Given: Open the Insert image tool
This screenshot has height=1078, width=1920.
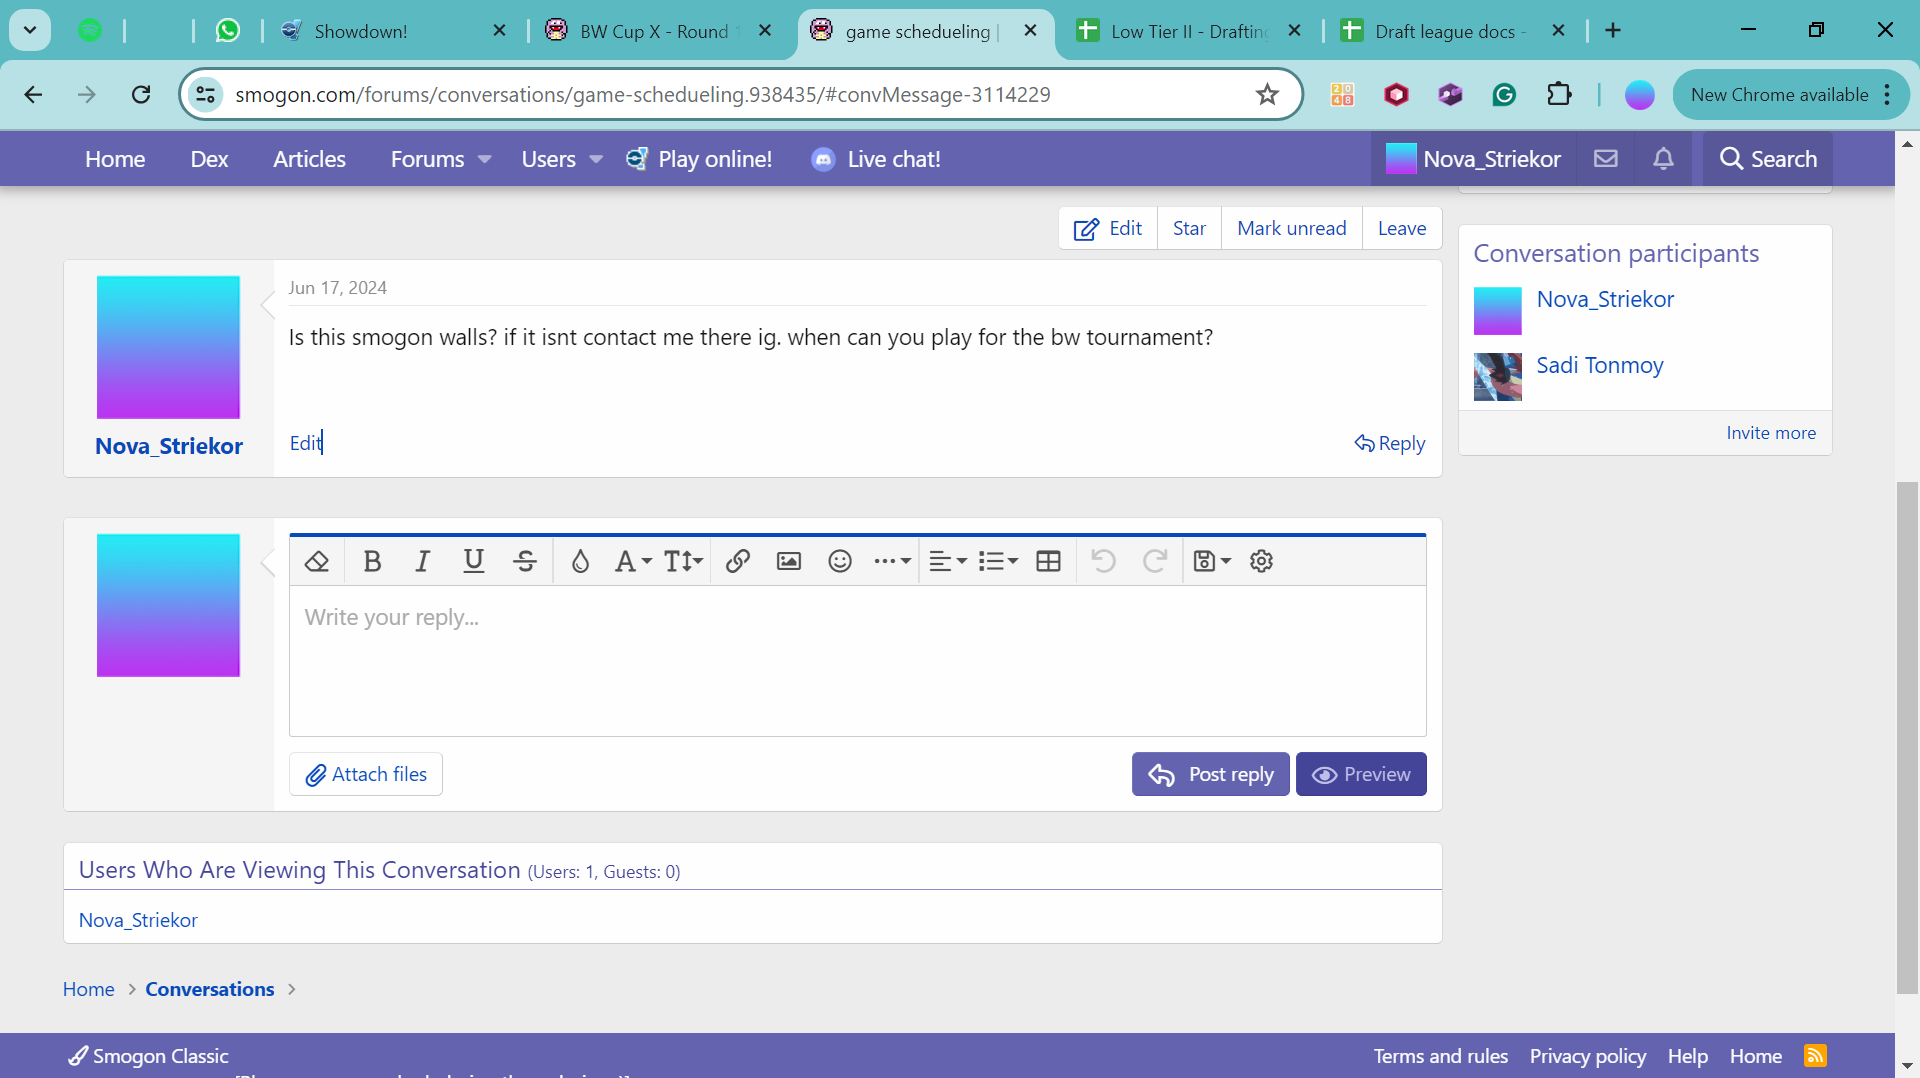Looking at the screenshot, I should pyautogui.click(x=789, y=561).
